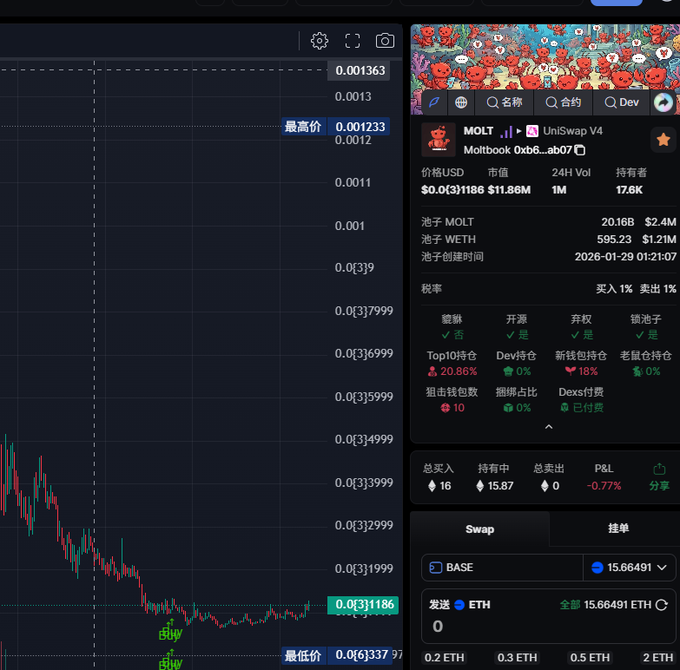Click the rainbow share arrow icon
The image size is (680, 670).
point(663,102)
